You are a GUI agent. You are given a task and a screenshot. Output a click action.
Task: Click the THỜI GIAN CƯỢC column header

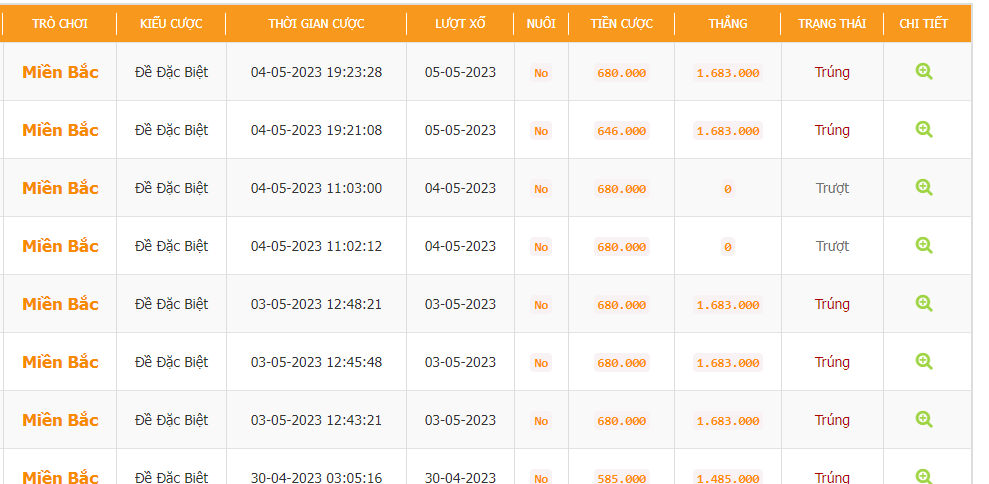pos(316,24)
